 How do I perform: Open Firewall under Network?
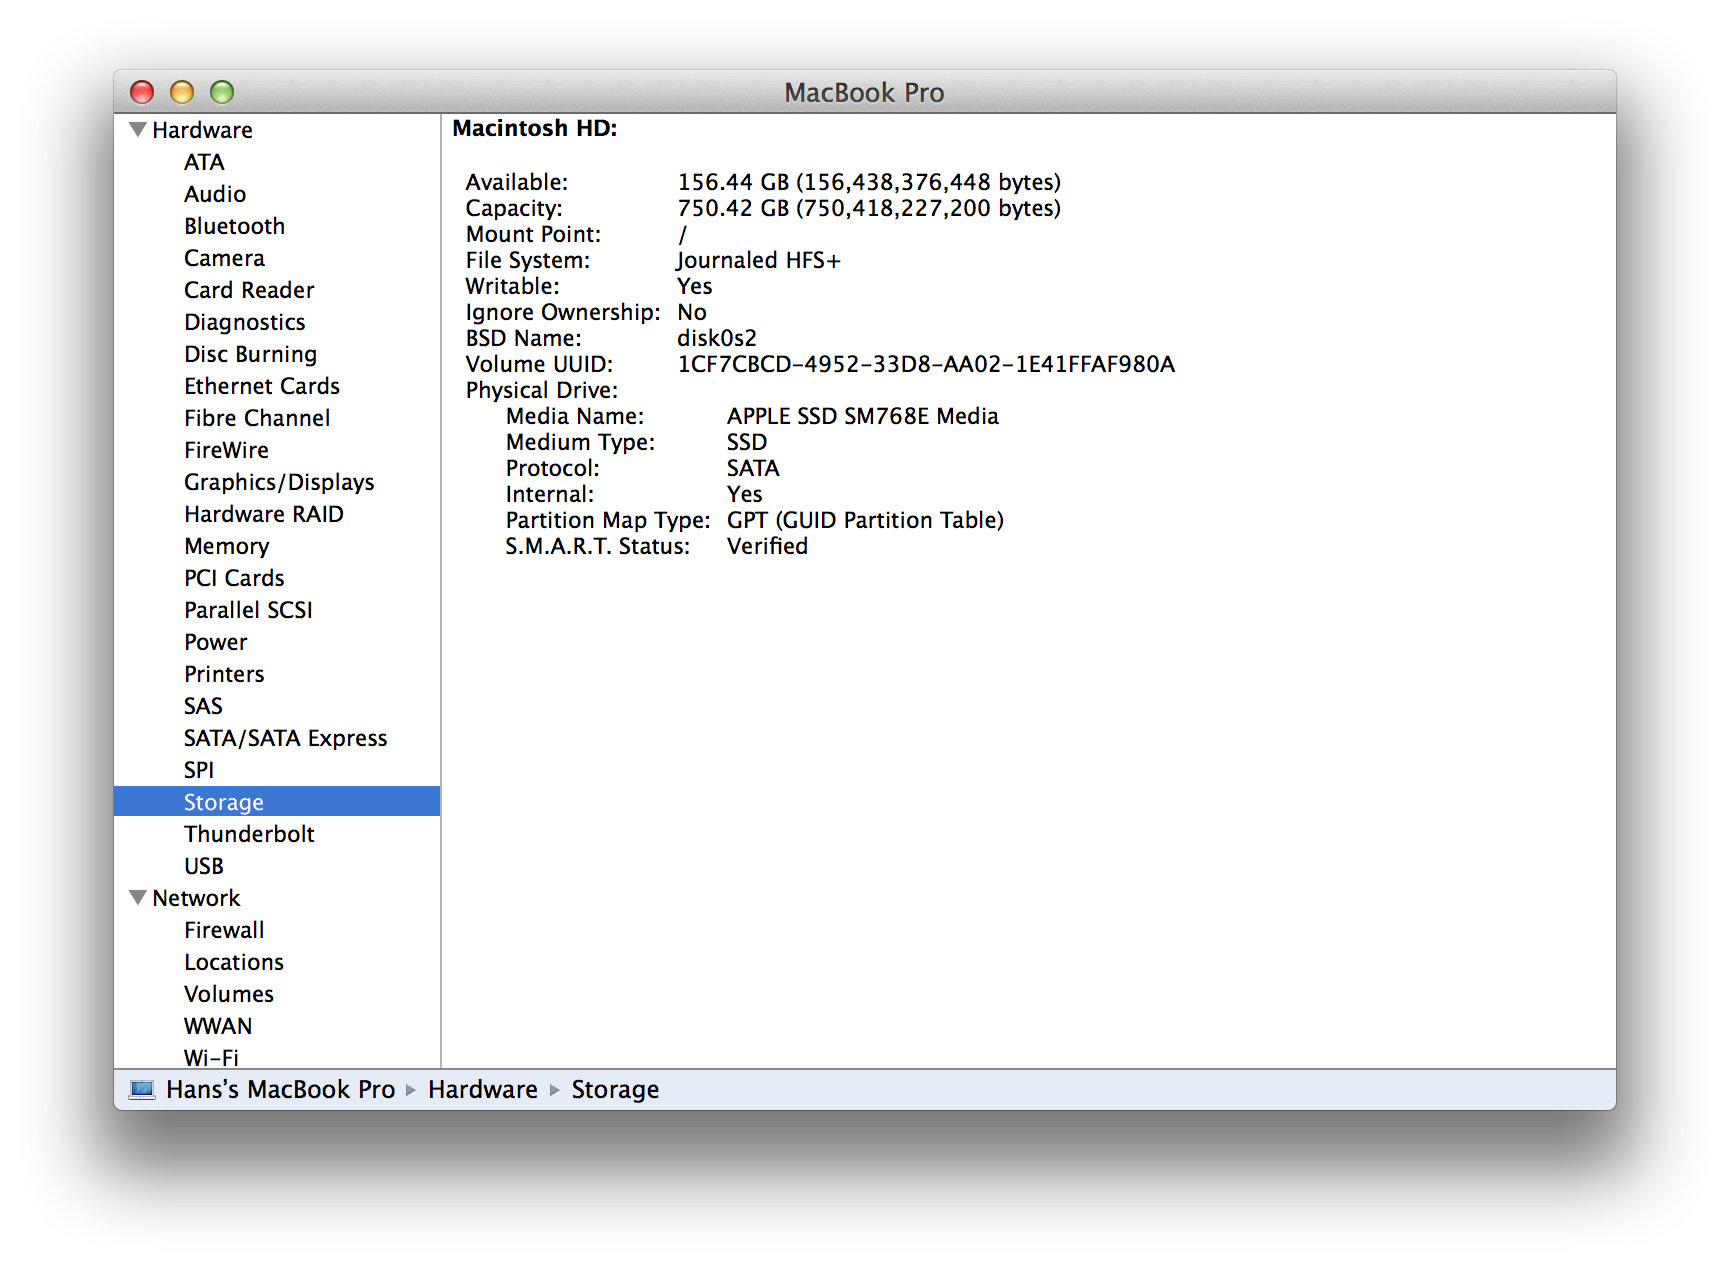click(224, 930)
